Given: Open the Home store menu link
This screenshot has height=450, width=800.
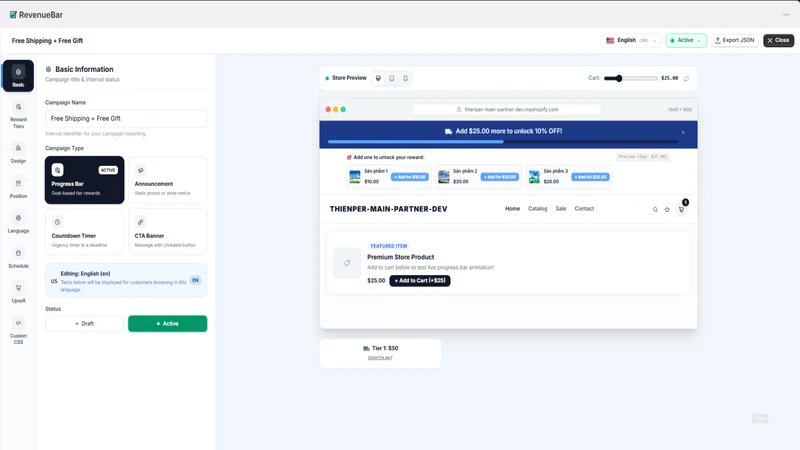Looking at the screenshot, I should (x=512, y=209).
